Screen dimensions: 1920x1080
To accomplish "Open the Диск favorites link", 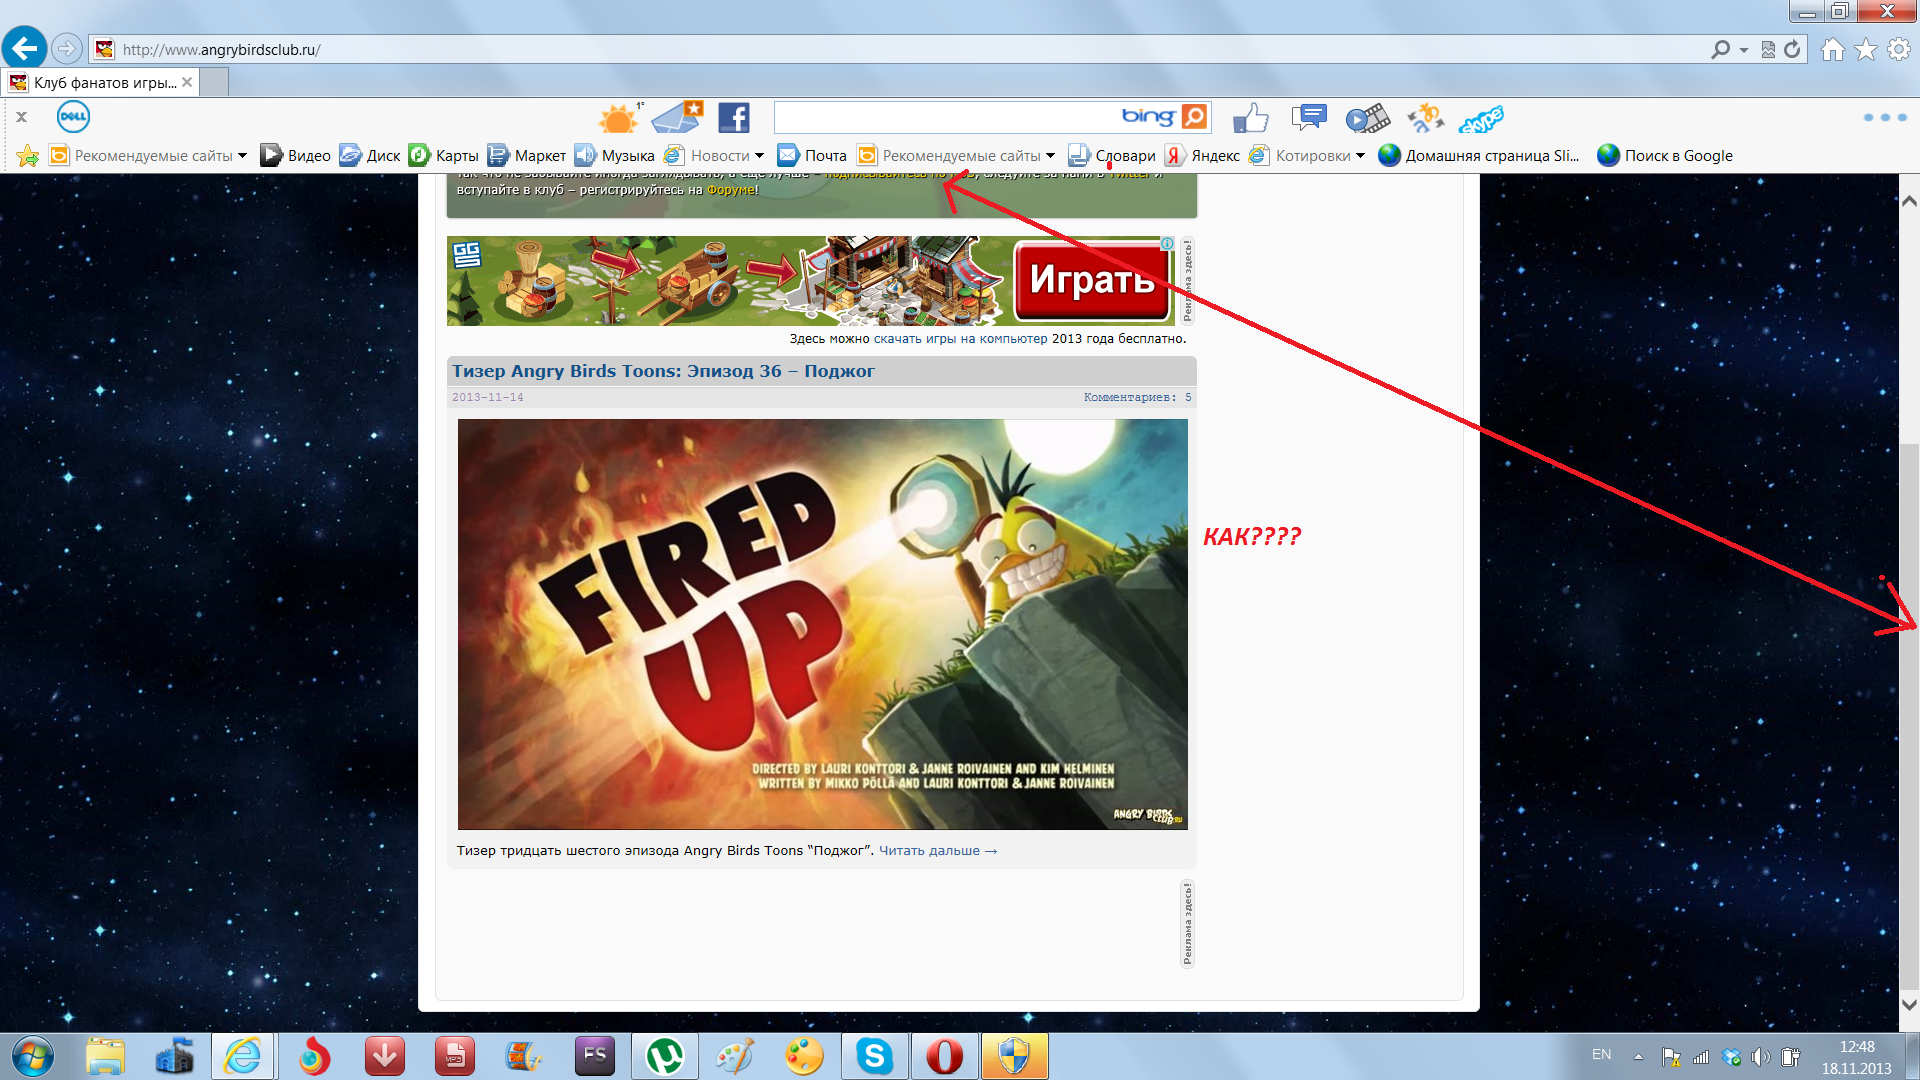I will pyautogui.click(x=369, y=155).
